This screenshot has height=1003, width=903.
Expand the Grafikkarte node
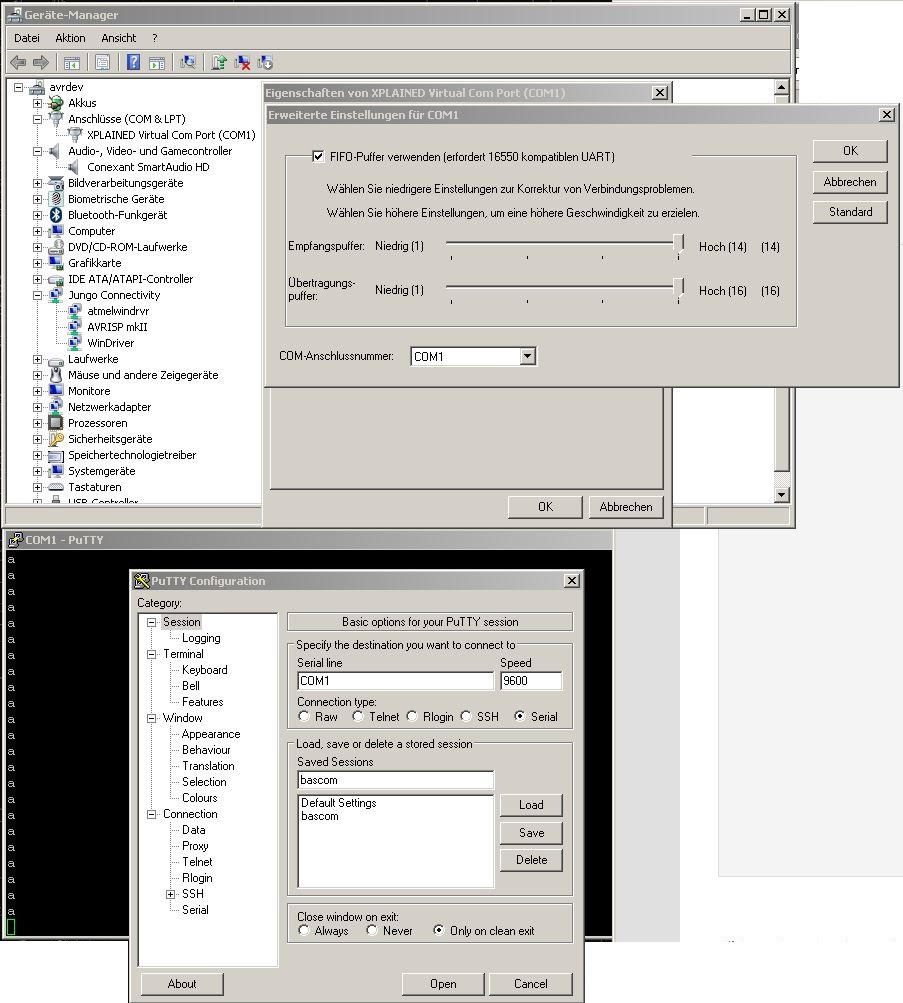38,263
